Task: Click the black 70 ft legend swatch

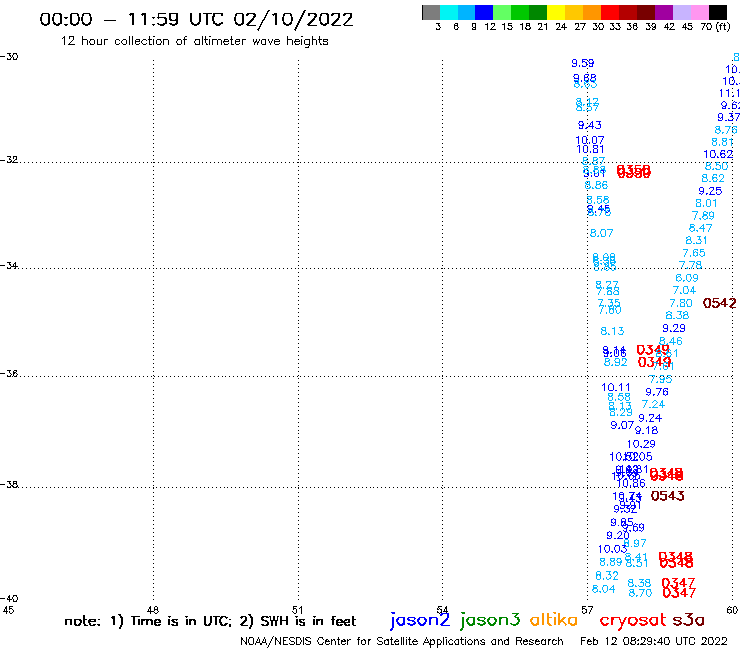Action: 718,12
